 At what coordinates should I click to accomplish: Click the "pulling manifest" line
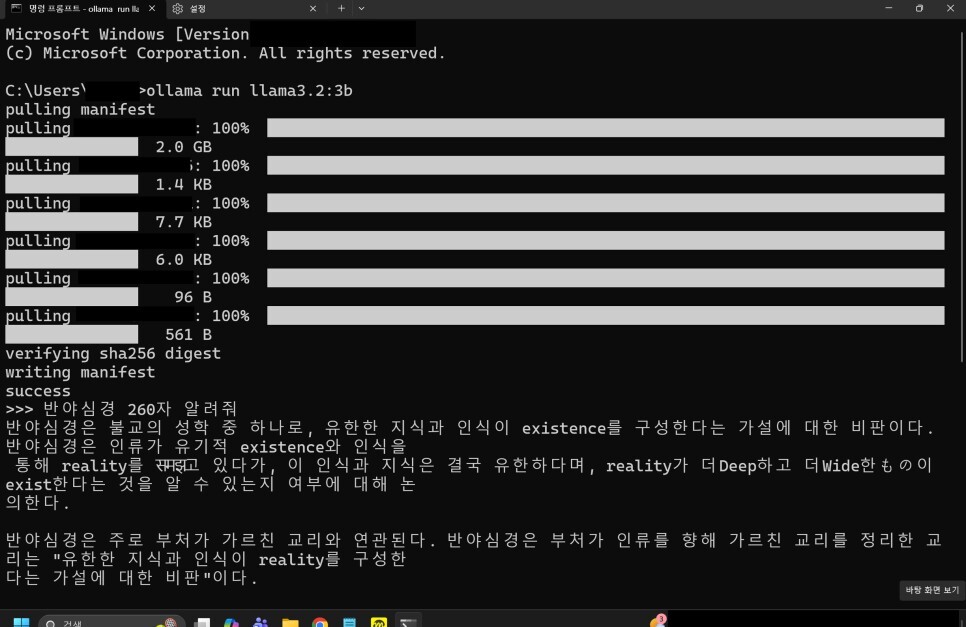click(x=80, y=110)
